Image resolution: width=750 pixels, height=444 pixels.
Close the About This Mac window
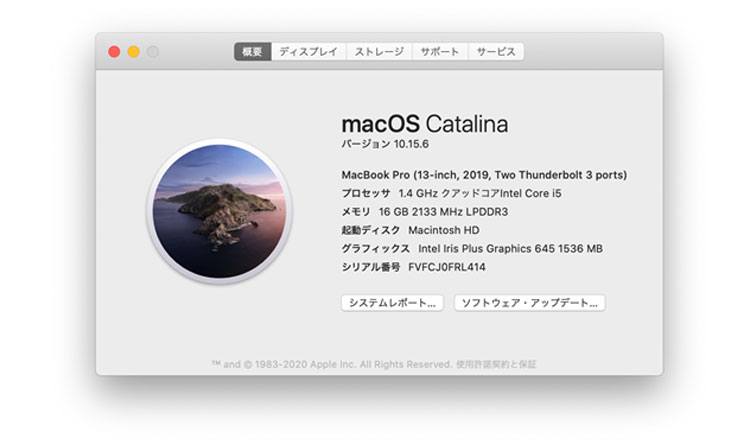click(x=114, y=52)
